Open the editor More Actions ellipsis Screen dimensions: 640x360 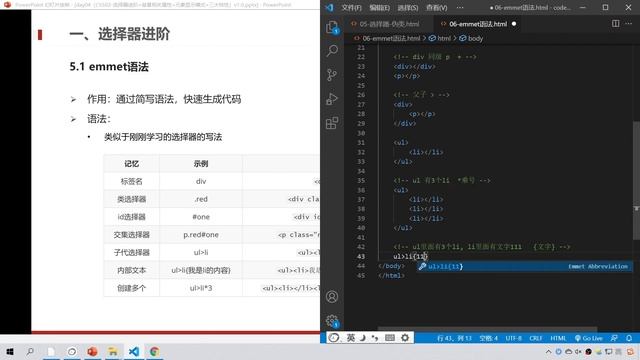point(629,24)
